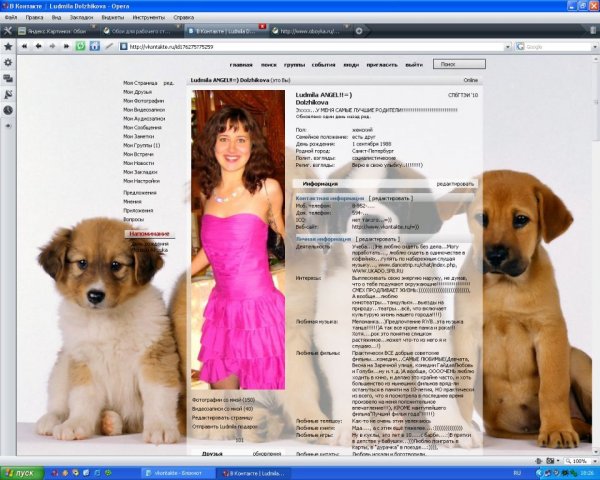The height and width of the screenshot is (480, 600).
Task: Click редактировать in Информация header
Action: (455, 184)
